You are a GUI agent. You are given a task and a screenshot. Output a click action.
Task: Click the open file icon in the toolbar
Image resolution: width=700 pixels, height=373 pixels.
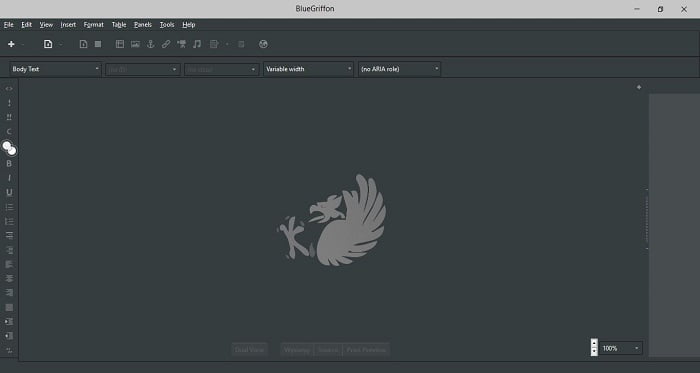(48, 44)
